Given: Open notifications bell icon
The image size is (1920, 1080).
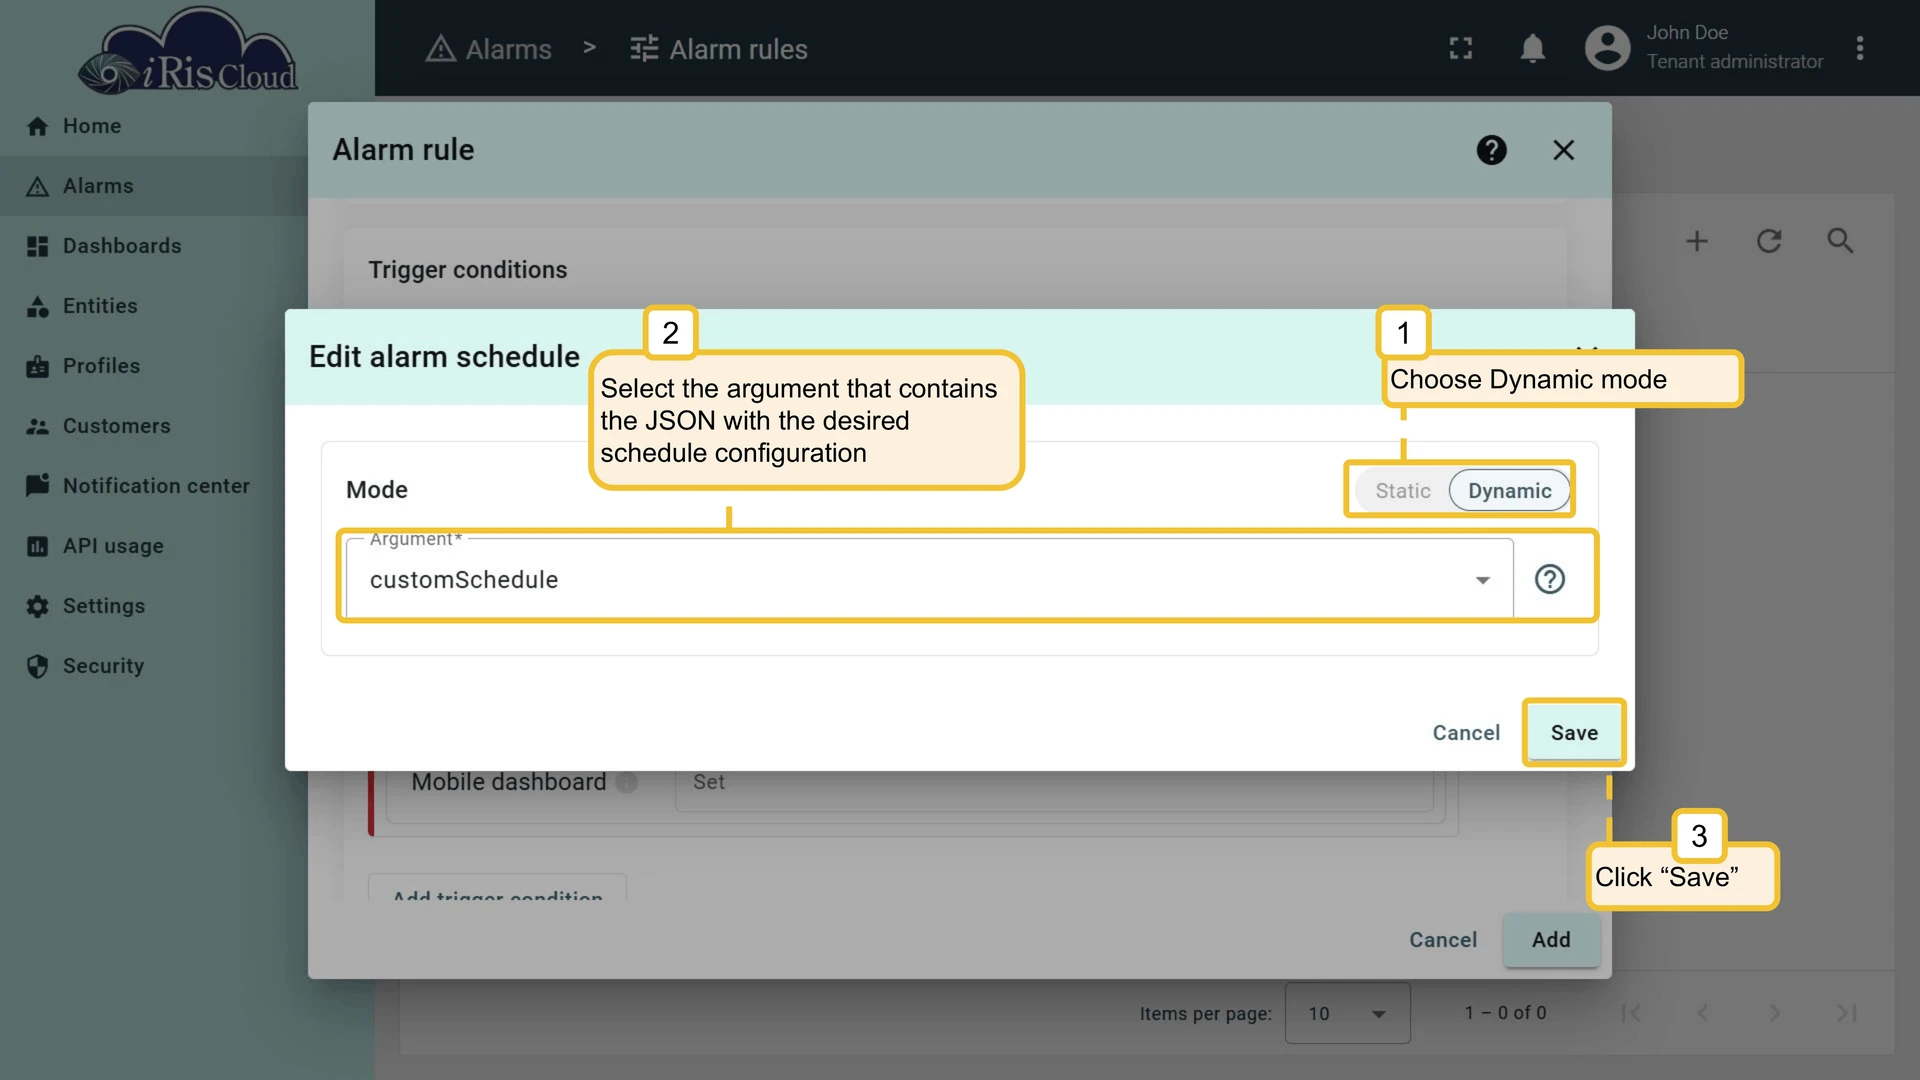Looking at the screenshot, I should click(1533, 48).
